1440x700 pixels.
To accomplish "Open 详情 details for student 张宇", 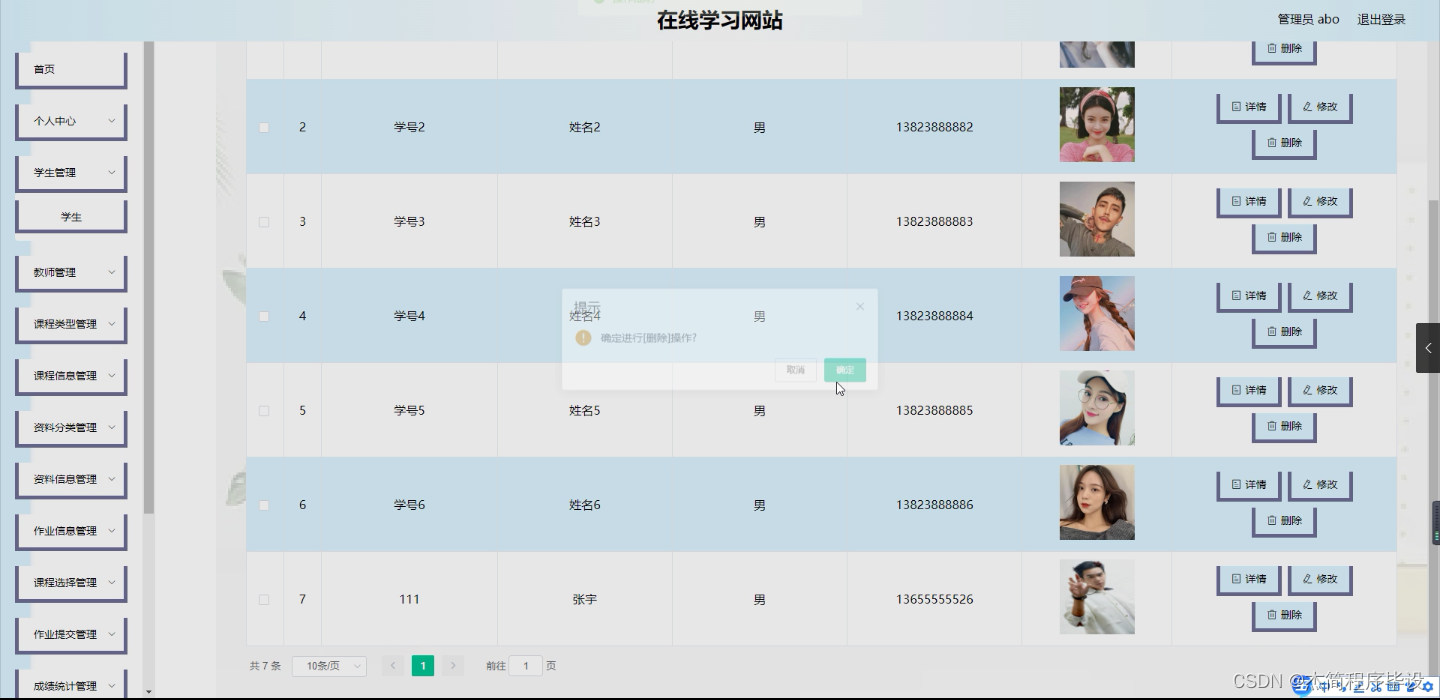I will coord(1248,578).
